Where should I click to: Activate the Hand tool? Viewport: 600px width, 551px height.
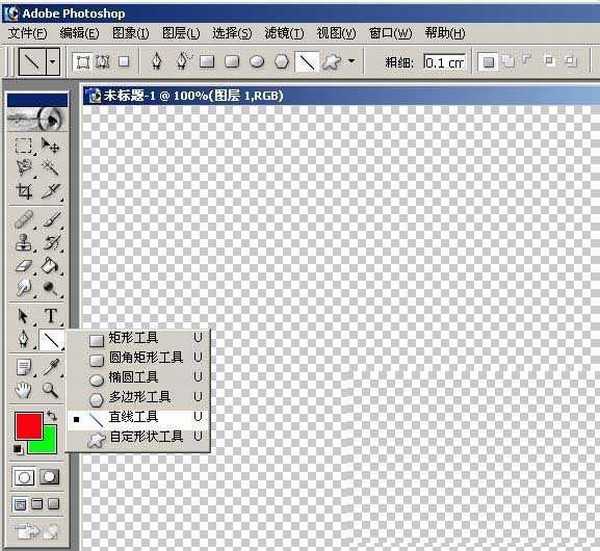[24, 390]
